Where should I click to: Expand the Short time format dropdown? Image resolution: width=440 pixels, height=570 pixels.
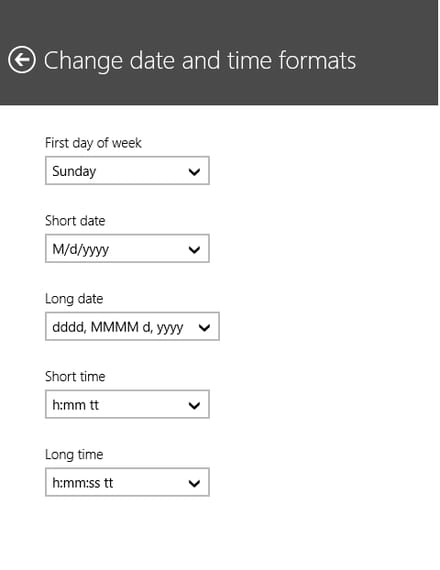(x=127, y=404)
